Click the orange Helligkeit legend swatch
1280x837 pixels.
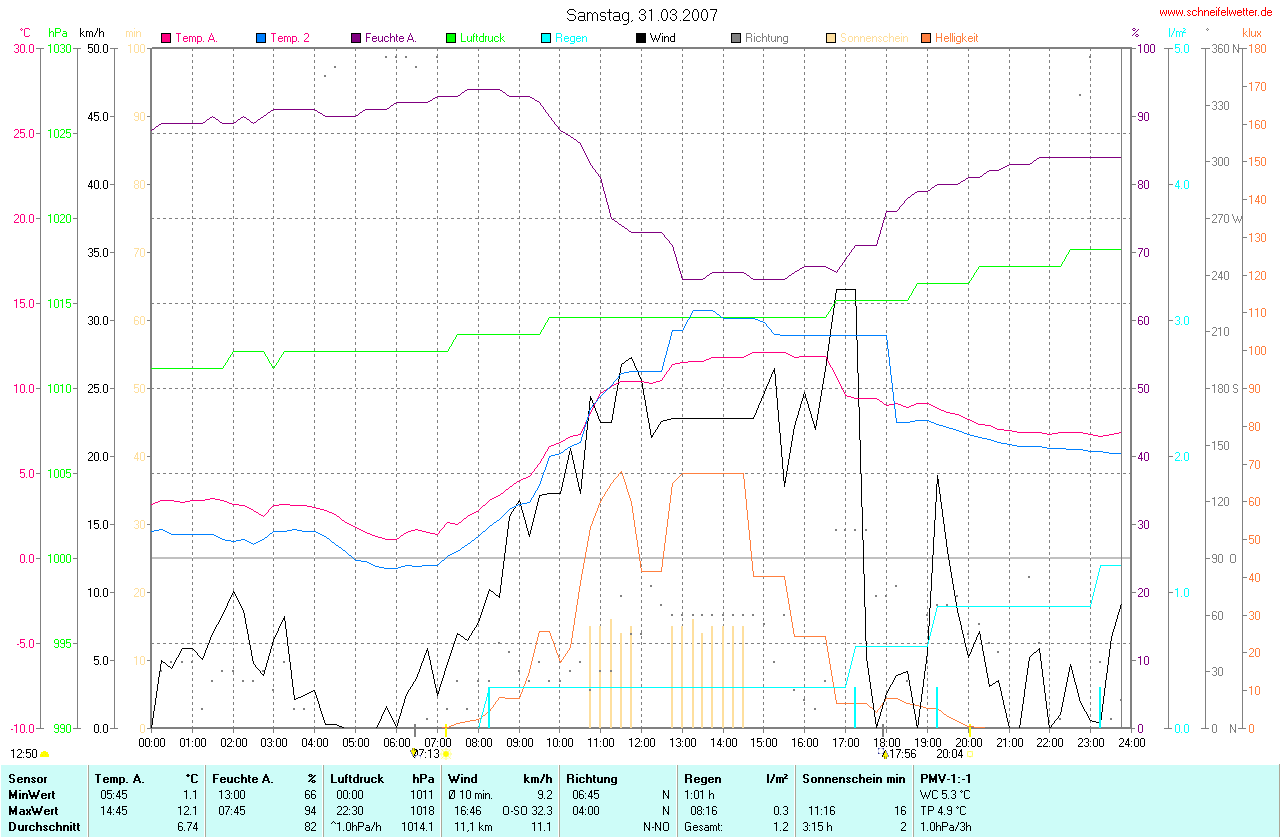click(926, 38)
